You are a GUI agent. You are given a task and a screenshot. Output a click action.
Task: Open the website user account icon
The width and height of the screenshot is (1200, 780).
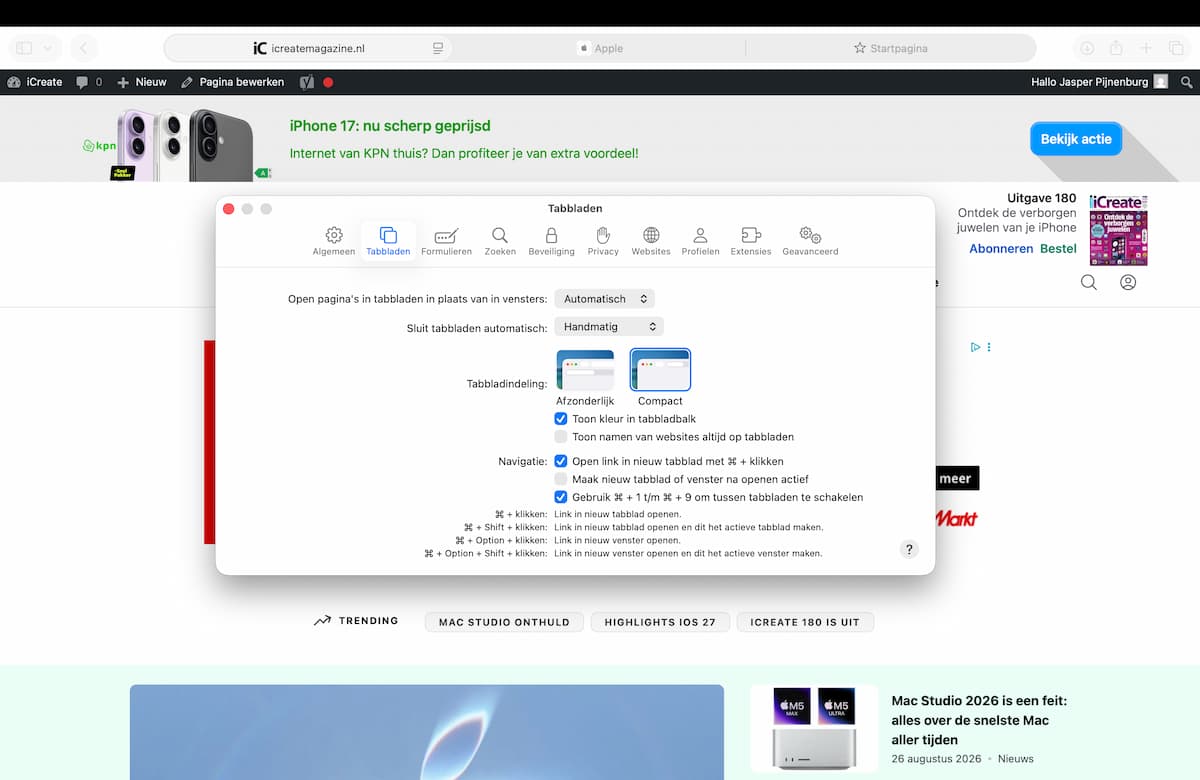tap(1128, 282)
